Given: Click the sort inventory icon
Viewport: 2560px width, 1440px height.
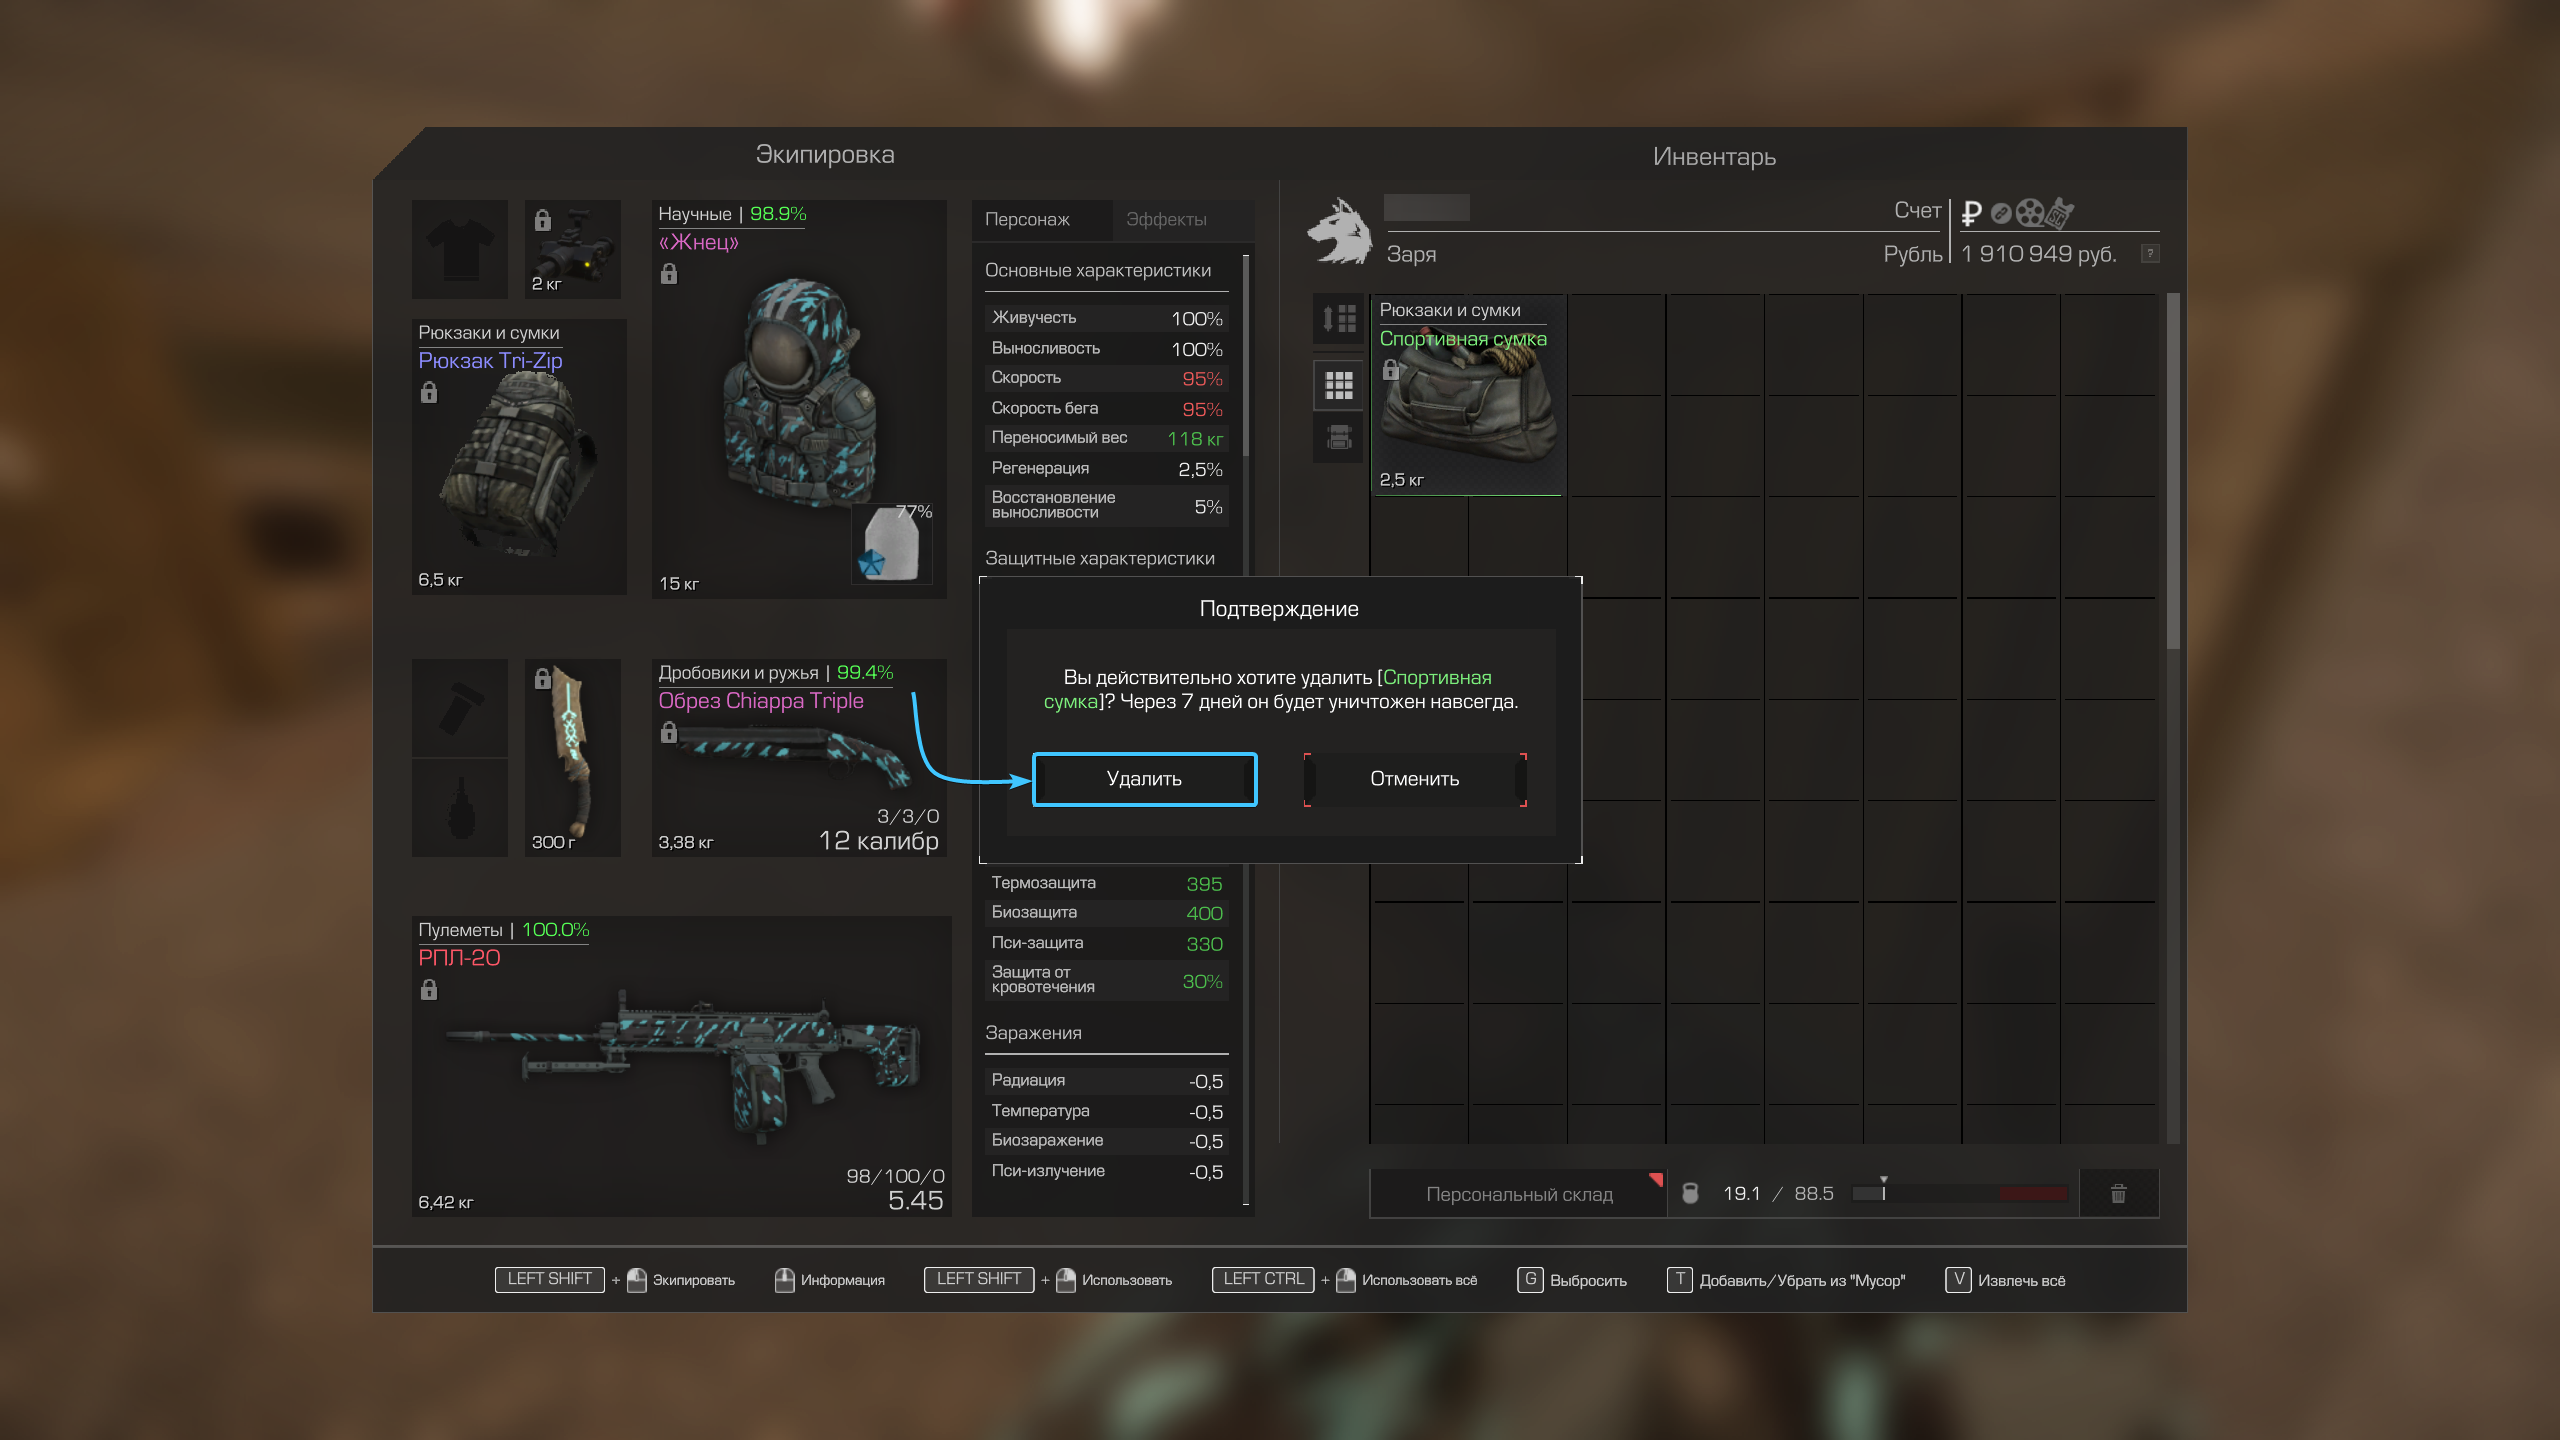Looking at the screenshot, I should click(x=1338, y=319).
